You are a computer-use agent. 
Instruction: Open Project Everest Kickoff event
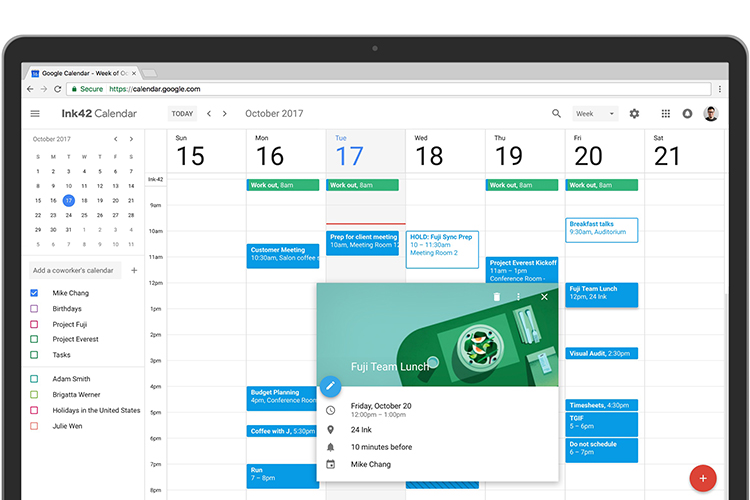[522, 270]
